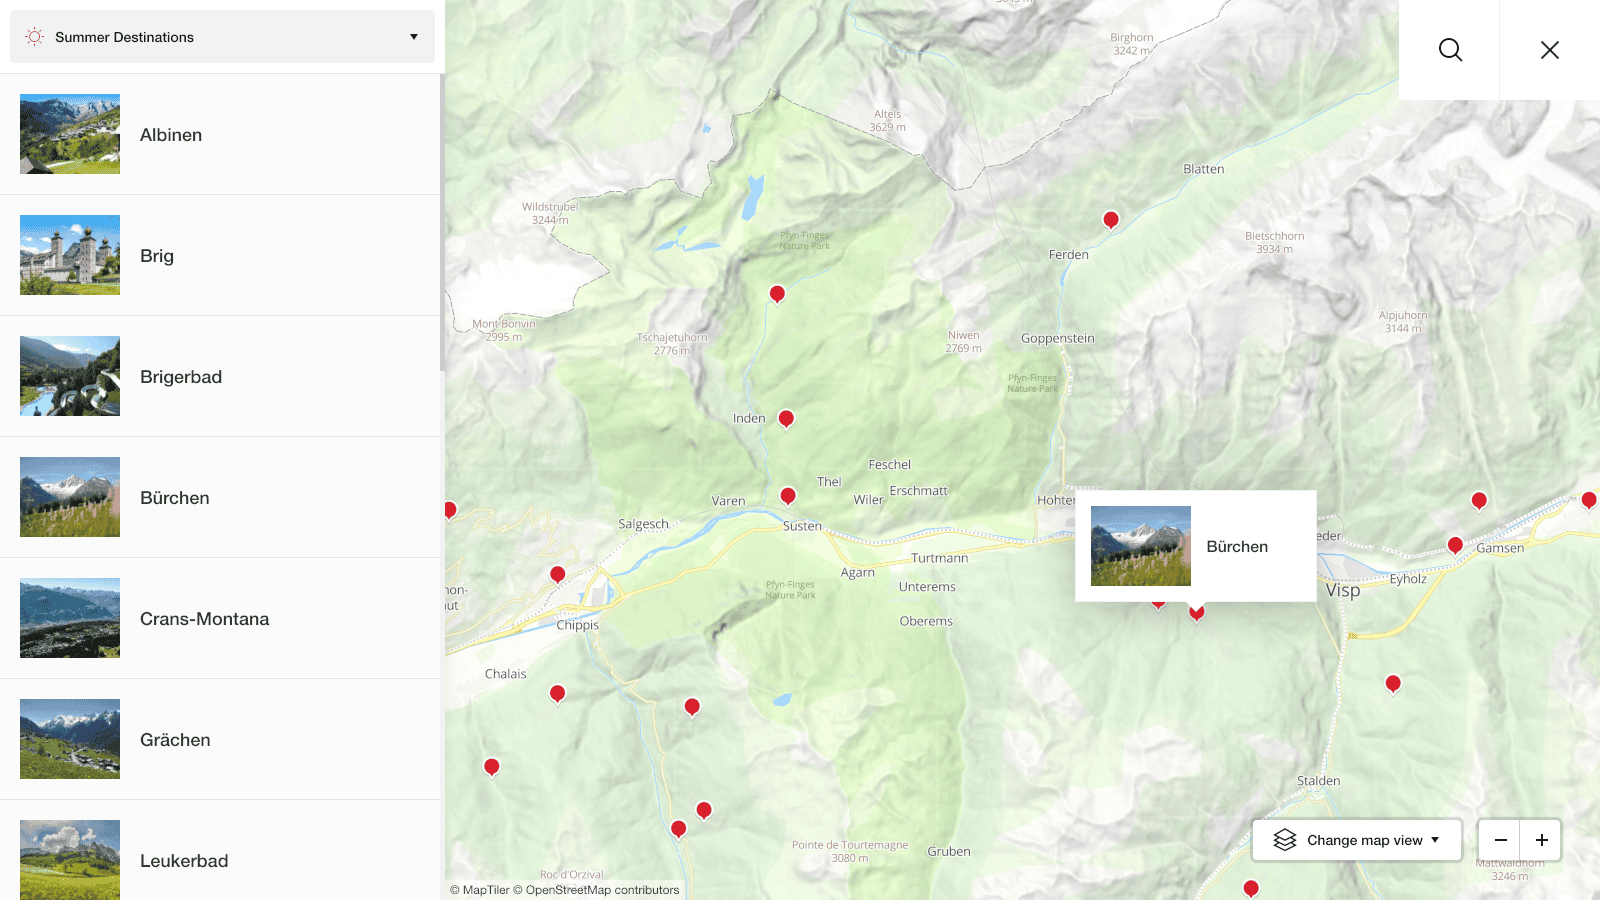Screen dimensions: 1600x900
Task: Click the layers icon beside Change map view
Action: point(1286,840)
